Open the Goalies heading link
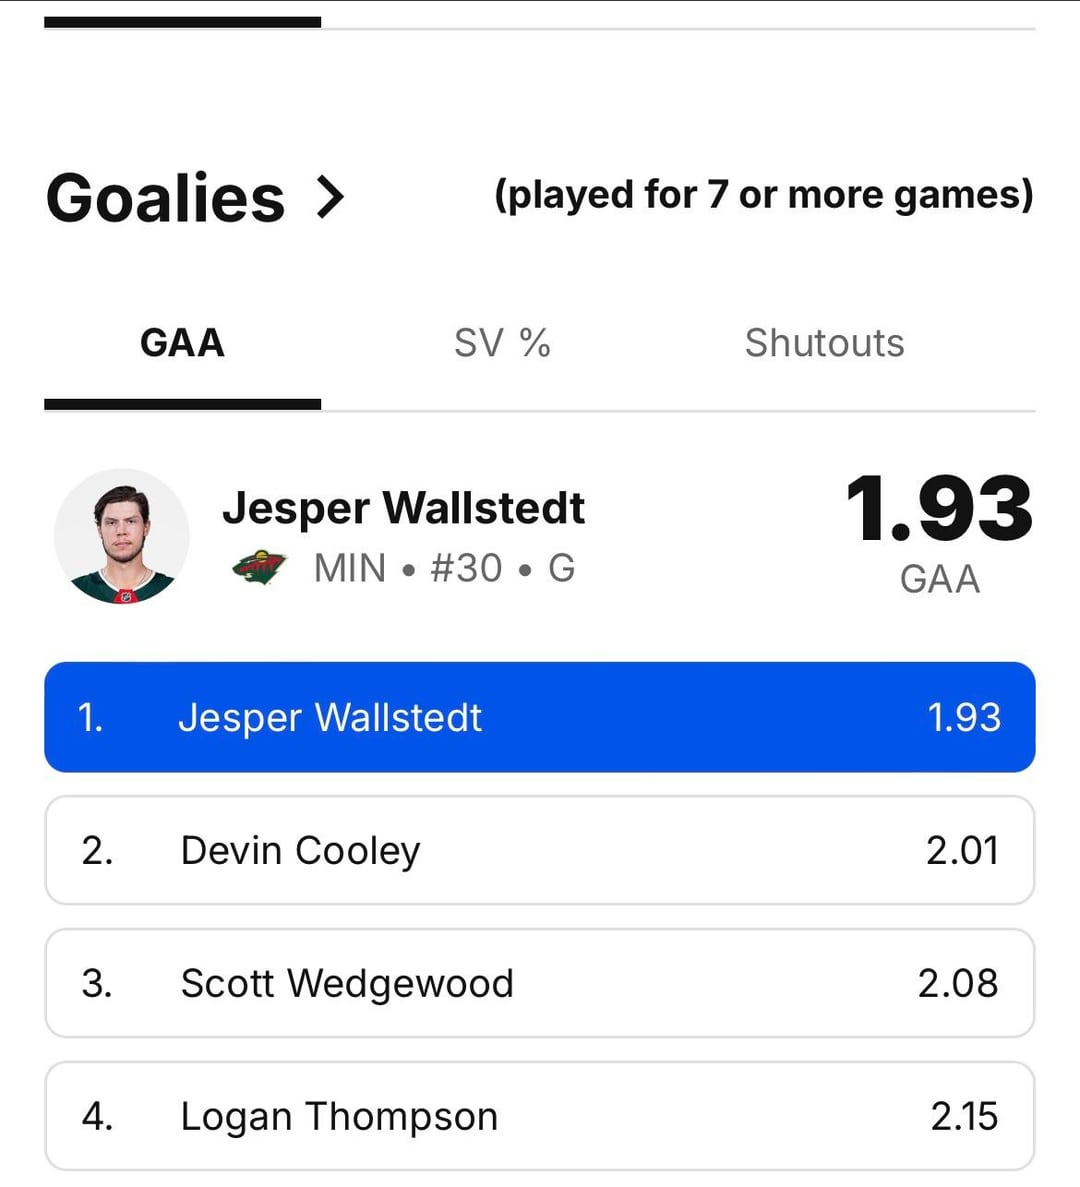Screen dimensions: 1080x1187 pyautogui.click(x=166, y=198)
